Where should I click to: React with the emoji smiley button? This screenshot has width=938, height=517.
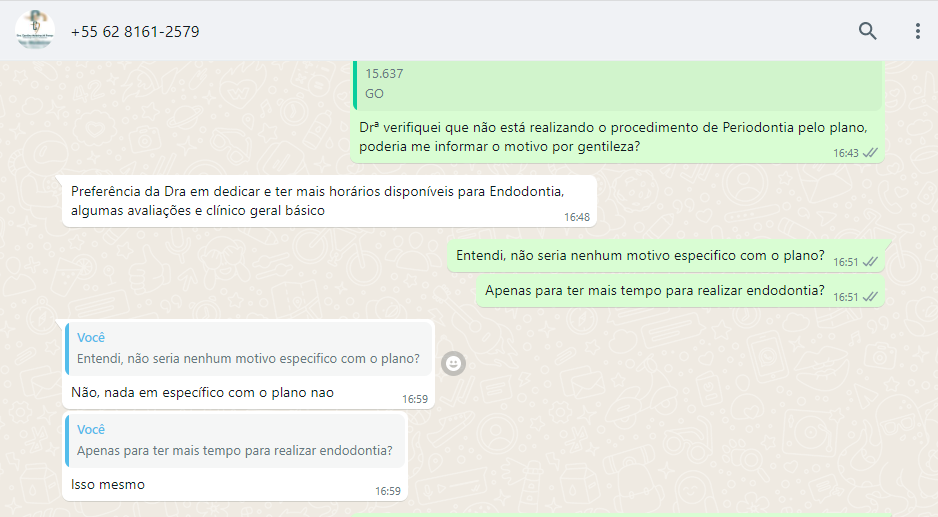click(x=453, y=363)
